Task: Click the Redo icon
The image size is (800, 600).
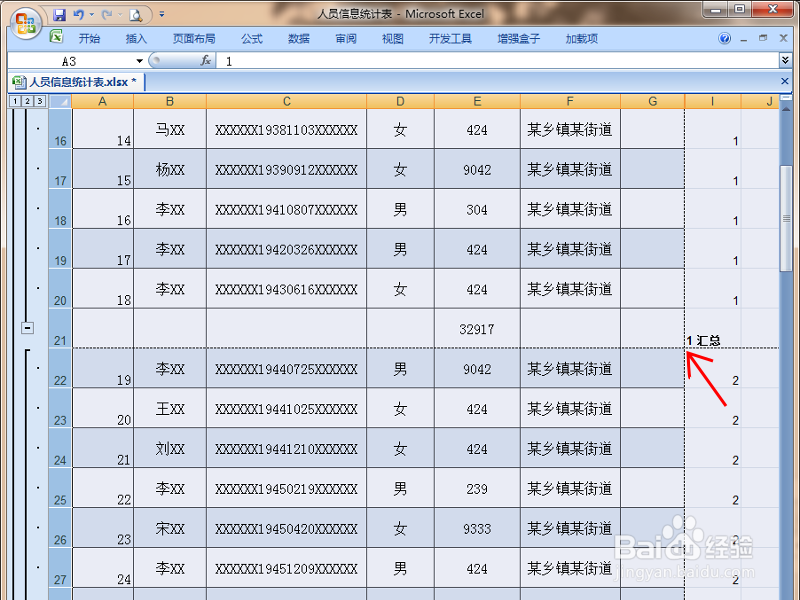Action: pyautogui.click(x=107, y=14)
